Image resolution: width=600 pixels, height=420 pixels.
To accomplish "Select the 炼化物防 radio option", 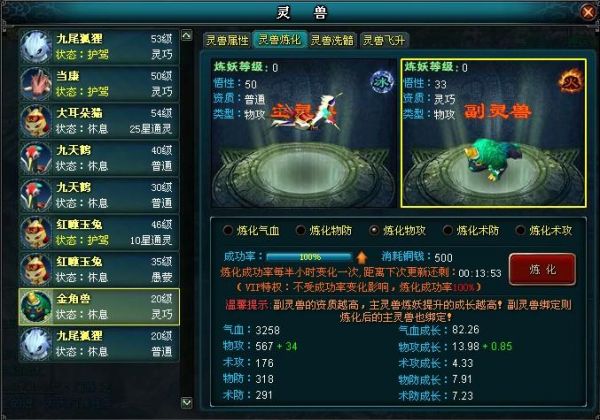I will 301,230.
